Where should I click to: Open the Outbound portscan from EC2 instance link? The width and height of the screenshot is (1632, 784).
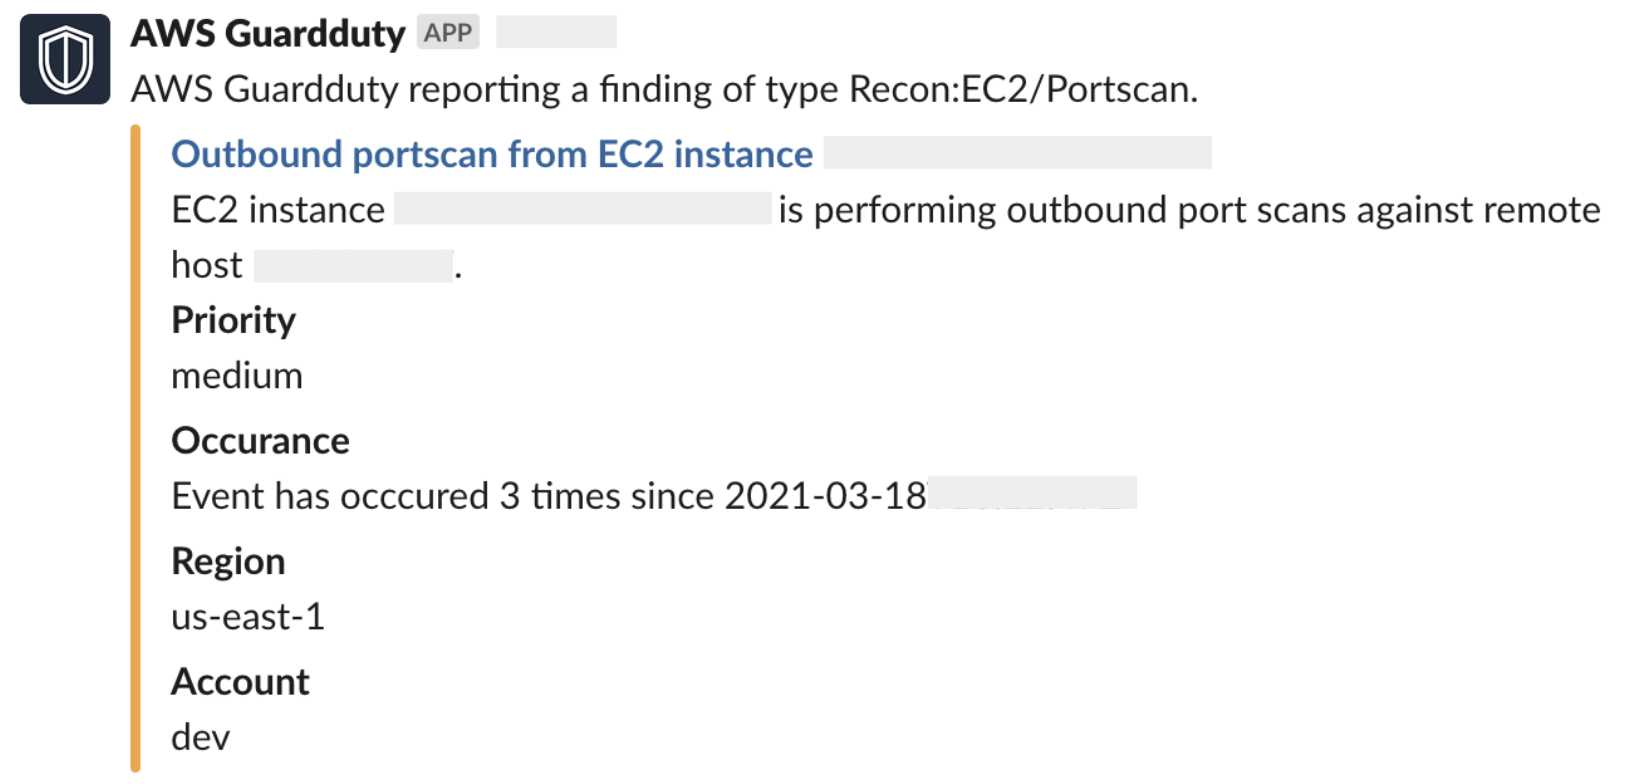click(x=490, y=153)
